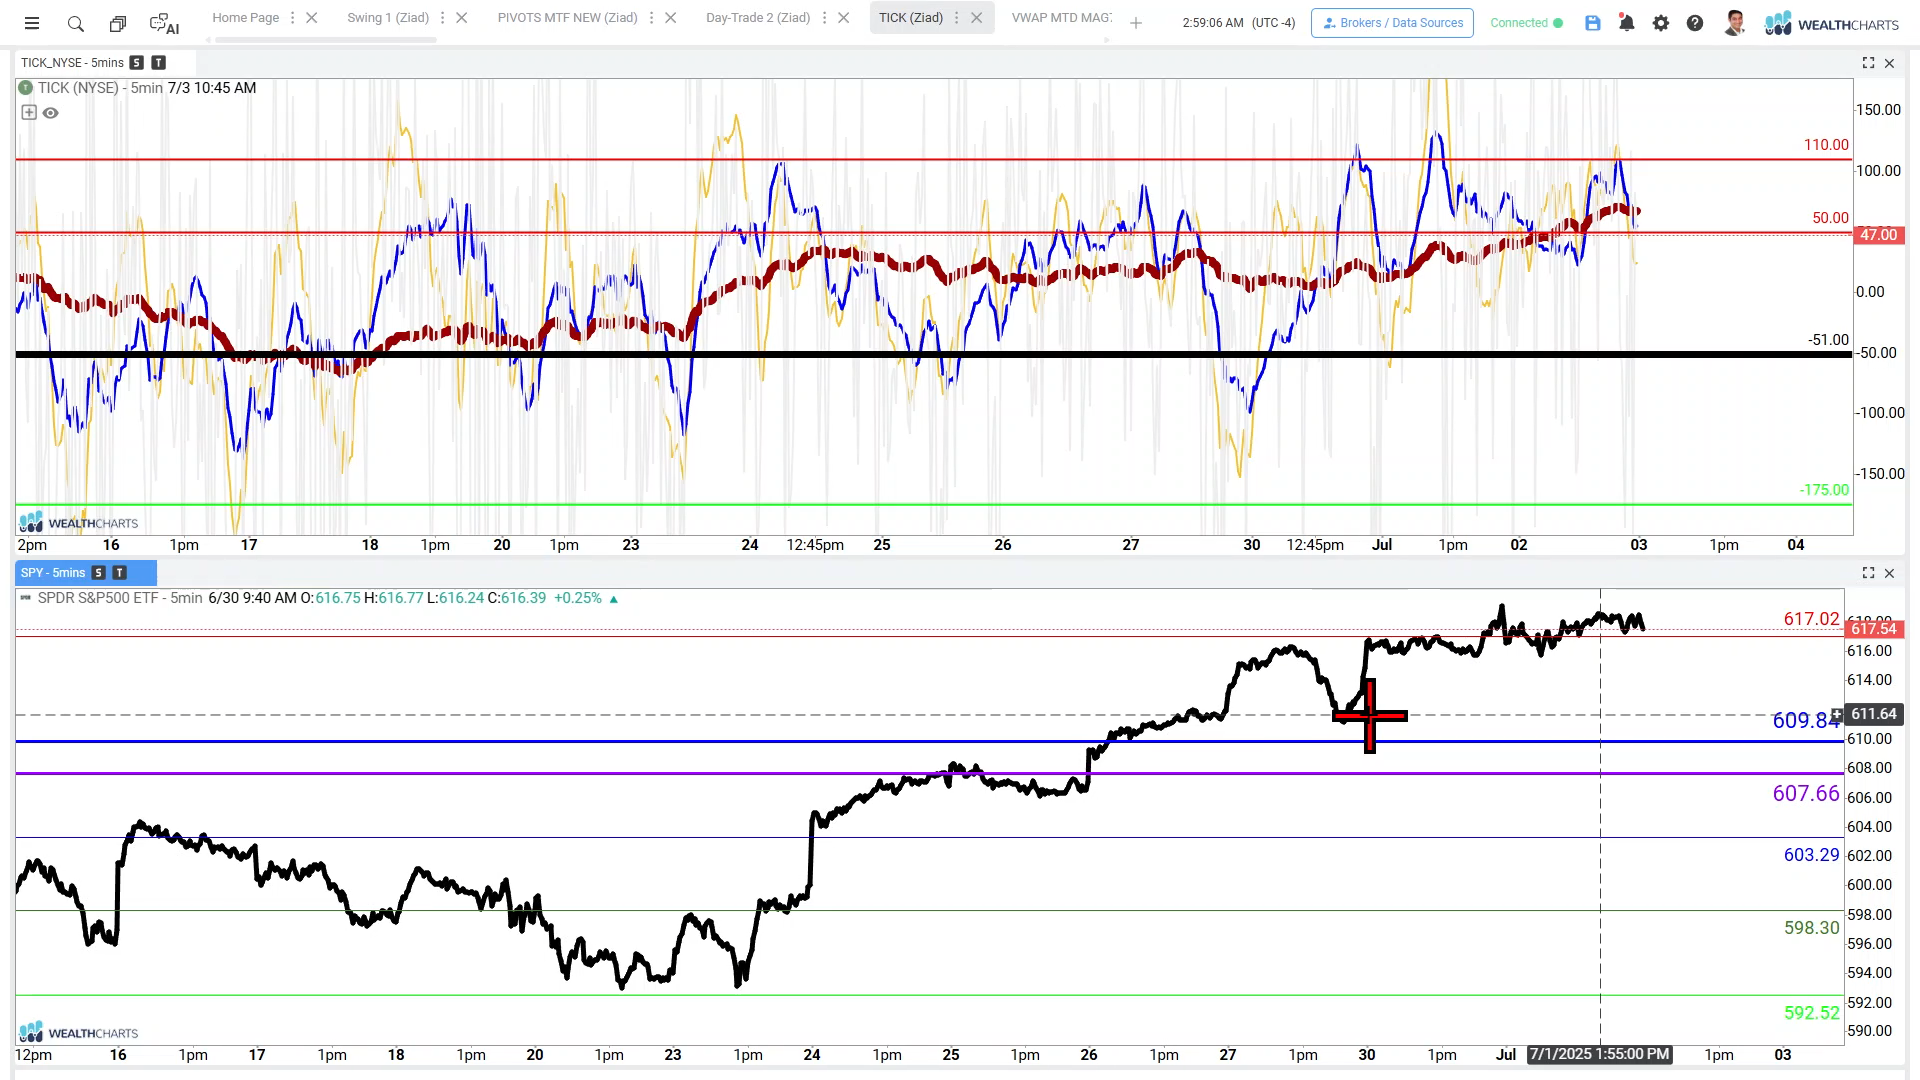Switch to the VWAP MTD MAG tab

[x=1061, y=18]
